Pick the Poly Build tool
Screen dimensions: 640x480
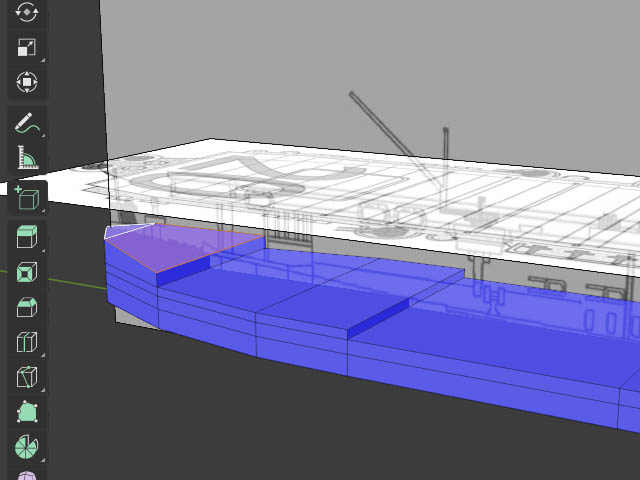(27, 412)
